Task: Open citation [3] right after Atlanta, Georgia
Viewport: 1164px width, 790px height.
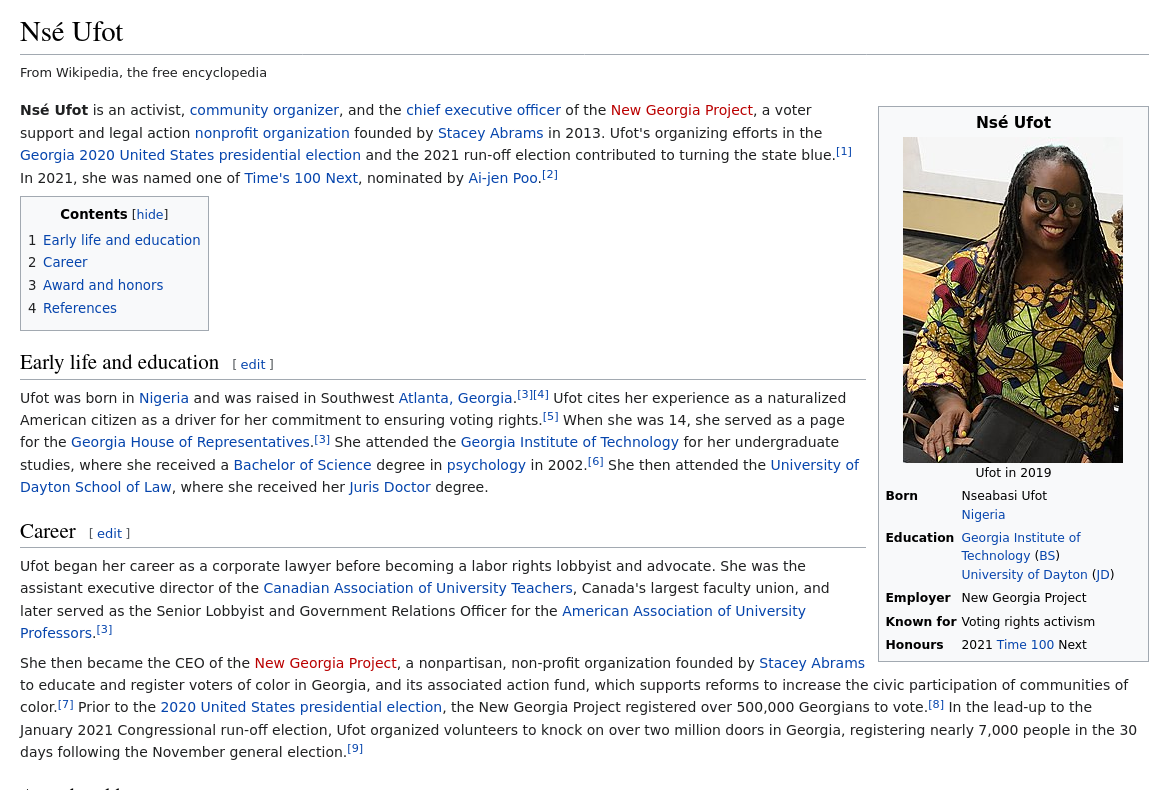Action: click(525, 394)
